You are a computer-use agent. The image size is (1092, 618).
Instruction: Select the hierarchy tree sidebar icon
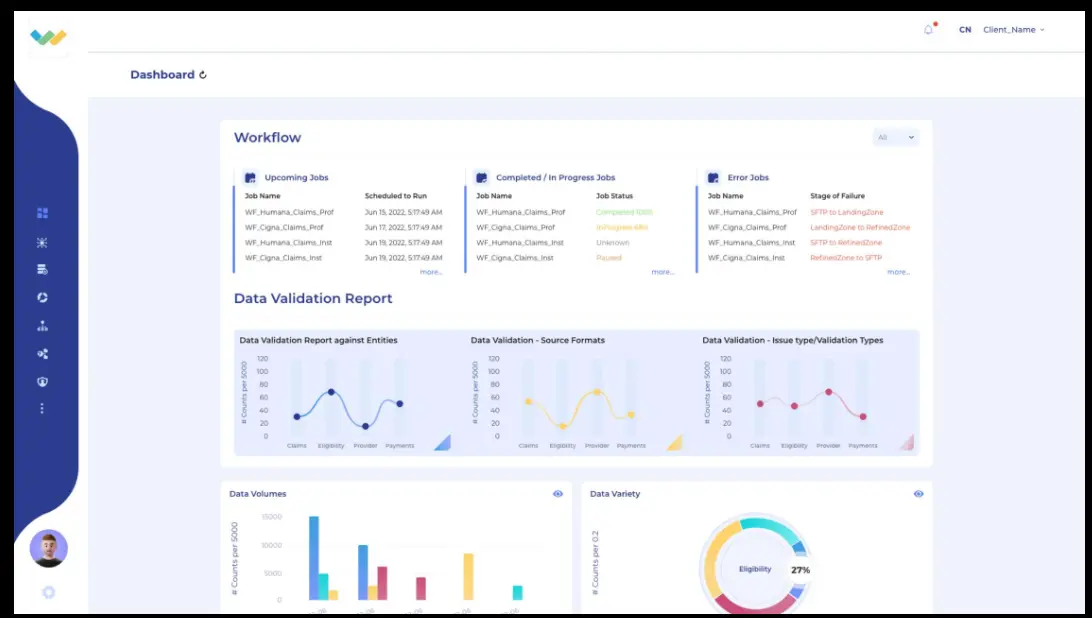tap(42, 325)
